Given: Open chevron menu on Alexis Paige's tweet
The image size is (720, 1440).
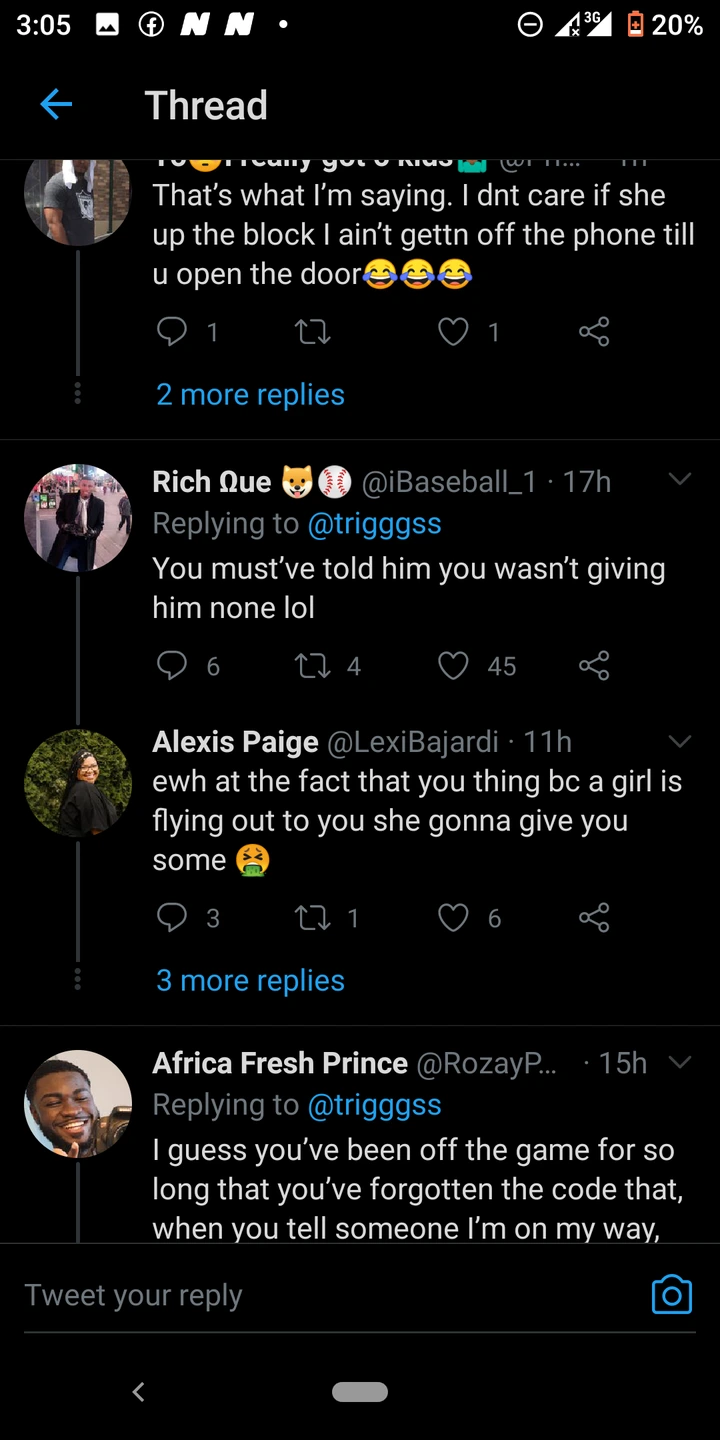Looking at the screenshot, I should (680, 741).
